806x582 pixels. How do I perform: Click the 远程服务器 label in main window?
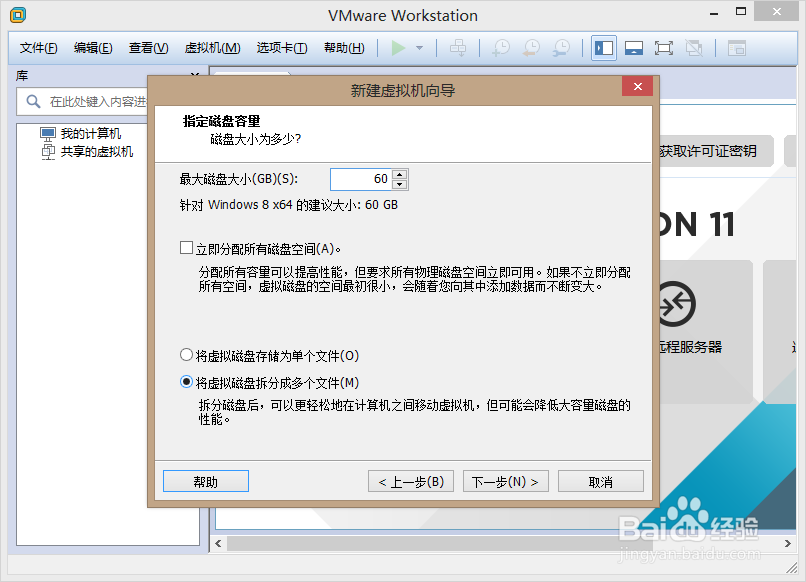pyautogui.click(x=690, y=347)
